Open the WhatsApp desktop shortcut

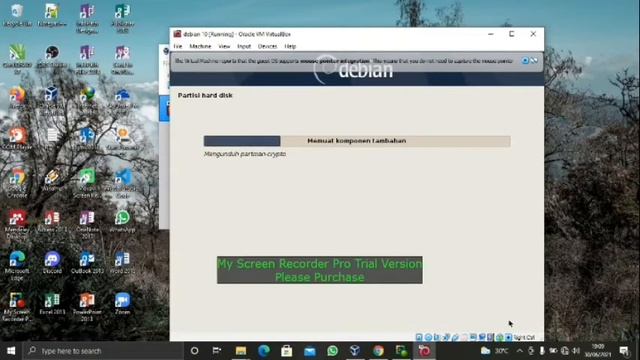(x=122, y=221)
